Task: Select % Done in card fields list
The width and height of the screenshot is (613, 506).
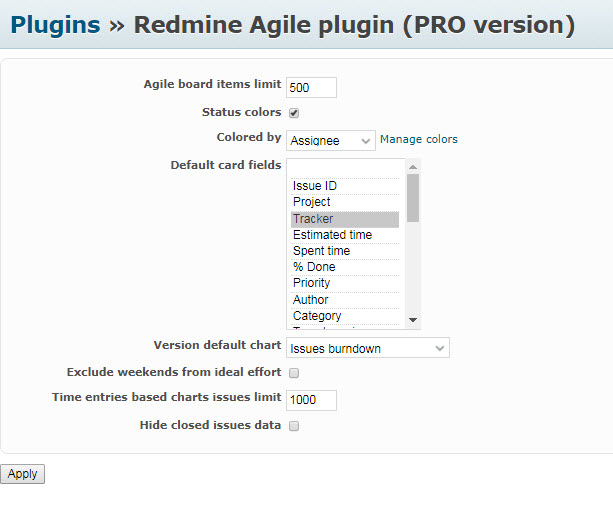Action: [x=345, y=267]
